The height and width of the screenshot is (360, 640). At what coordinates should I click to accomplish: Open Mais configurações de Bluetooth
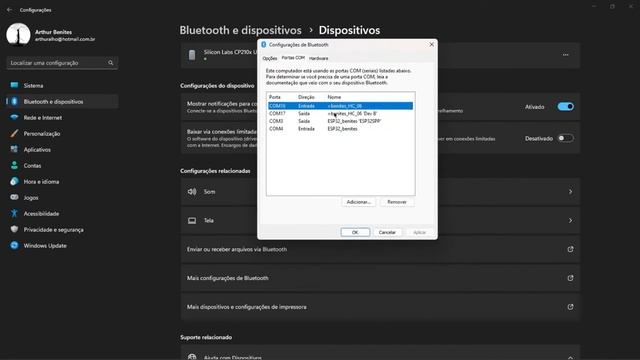380,278
